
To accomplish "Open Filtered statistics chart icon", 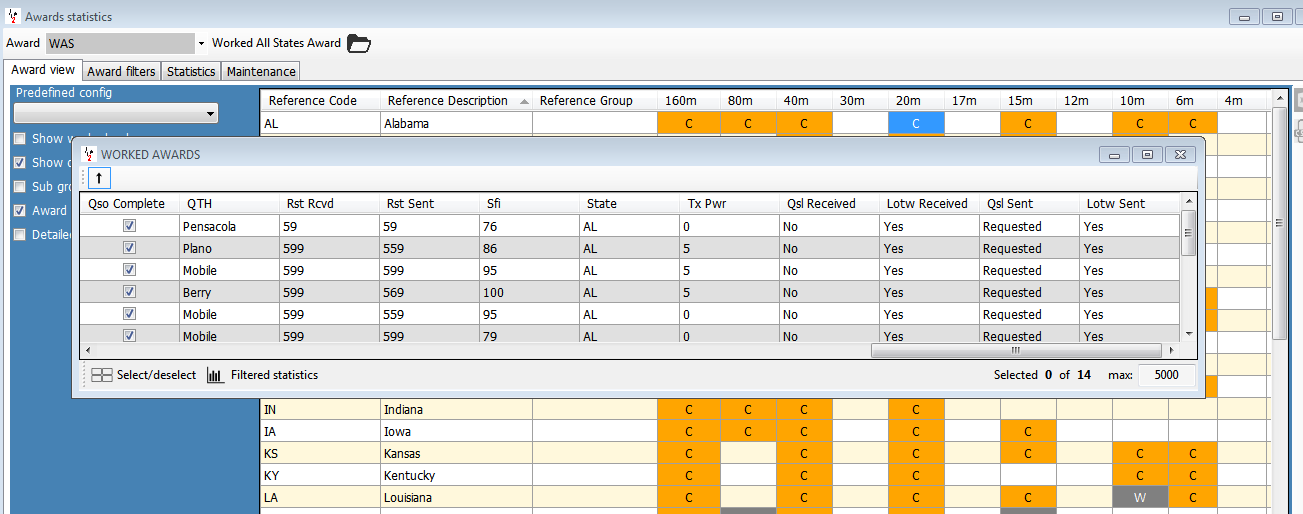I will (x=215, y=375).
